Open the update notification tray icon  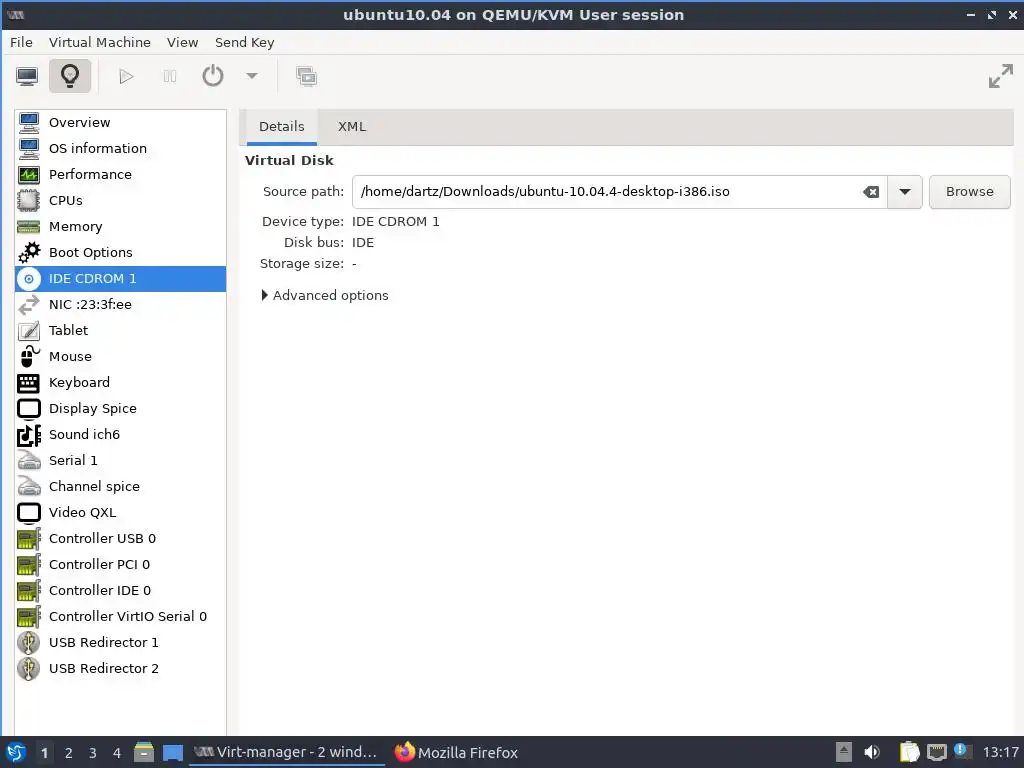click(x=961, y=751)
